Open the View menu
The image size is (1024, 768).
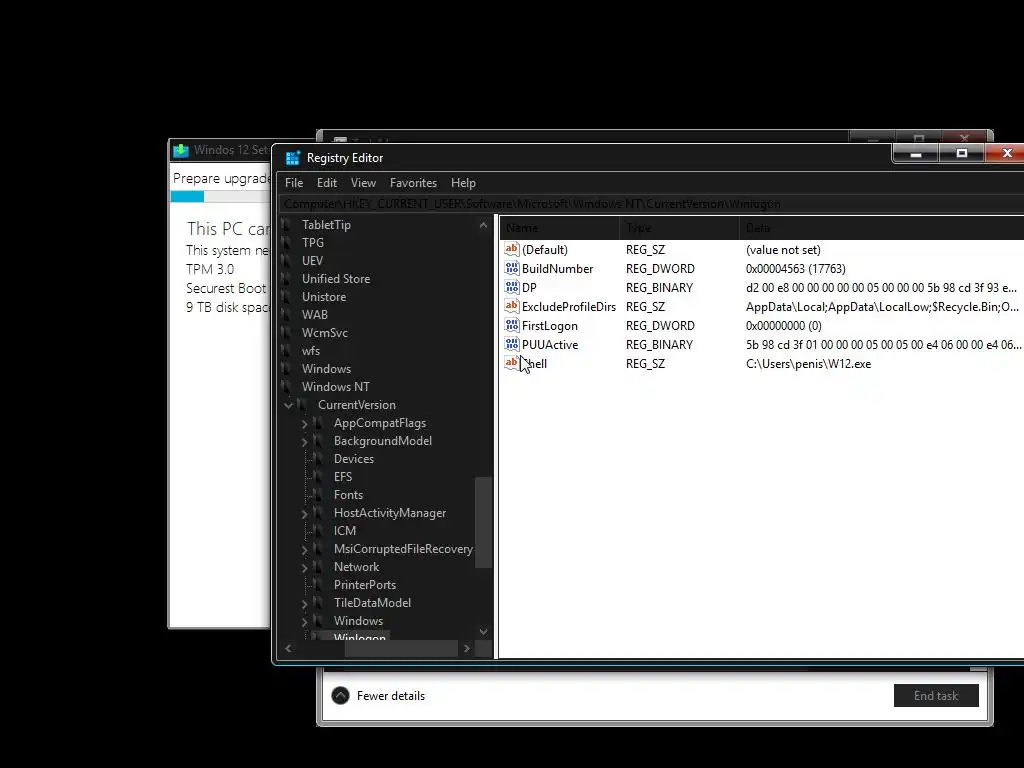pyautogui.click(x=363, y=183)
